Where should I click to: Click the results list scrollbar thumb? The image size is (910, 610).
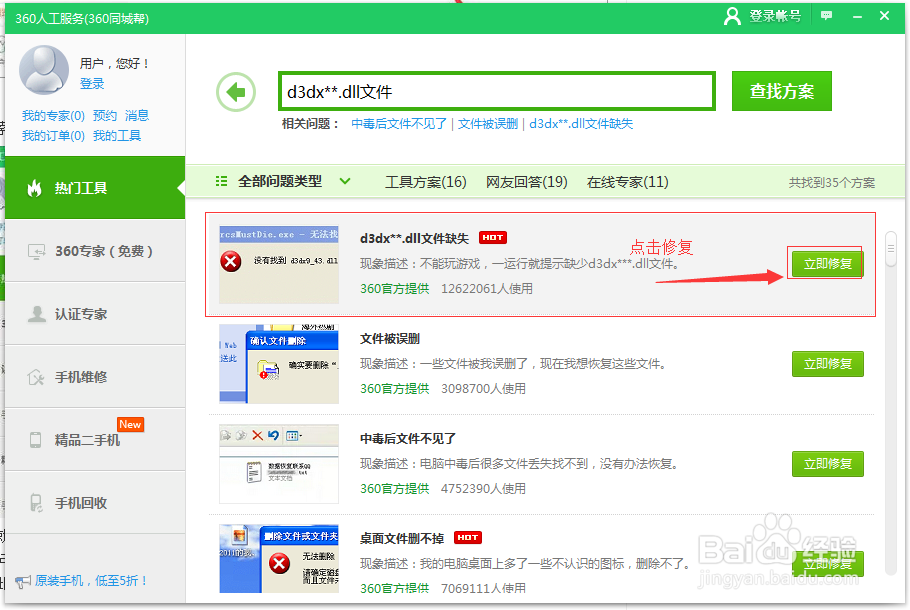pyautogui.click(x=891, y=249)
